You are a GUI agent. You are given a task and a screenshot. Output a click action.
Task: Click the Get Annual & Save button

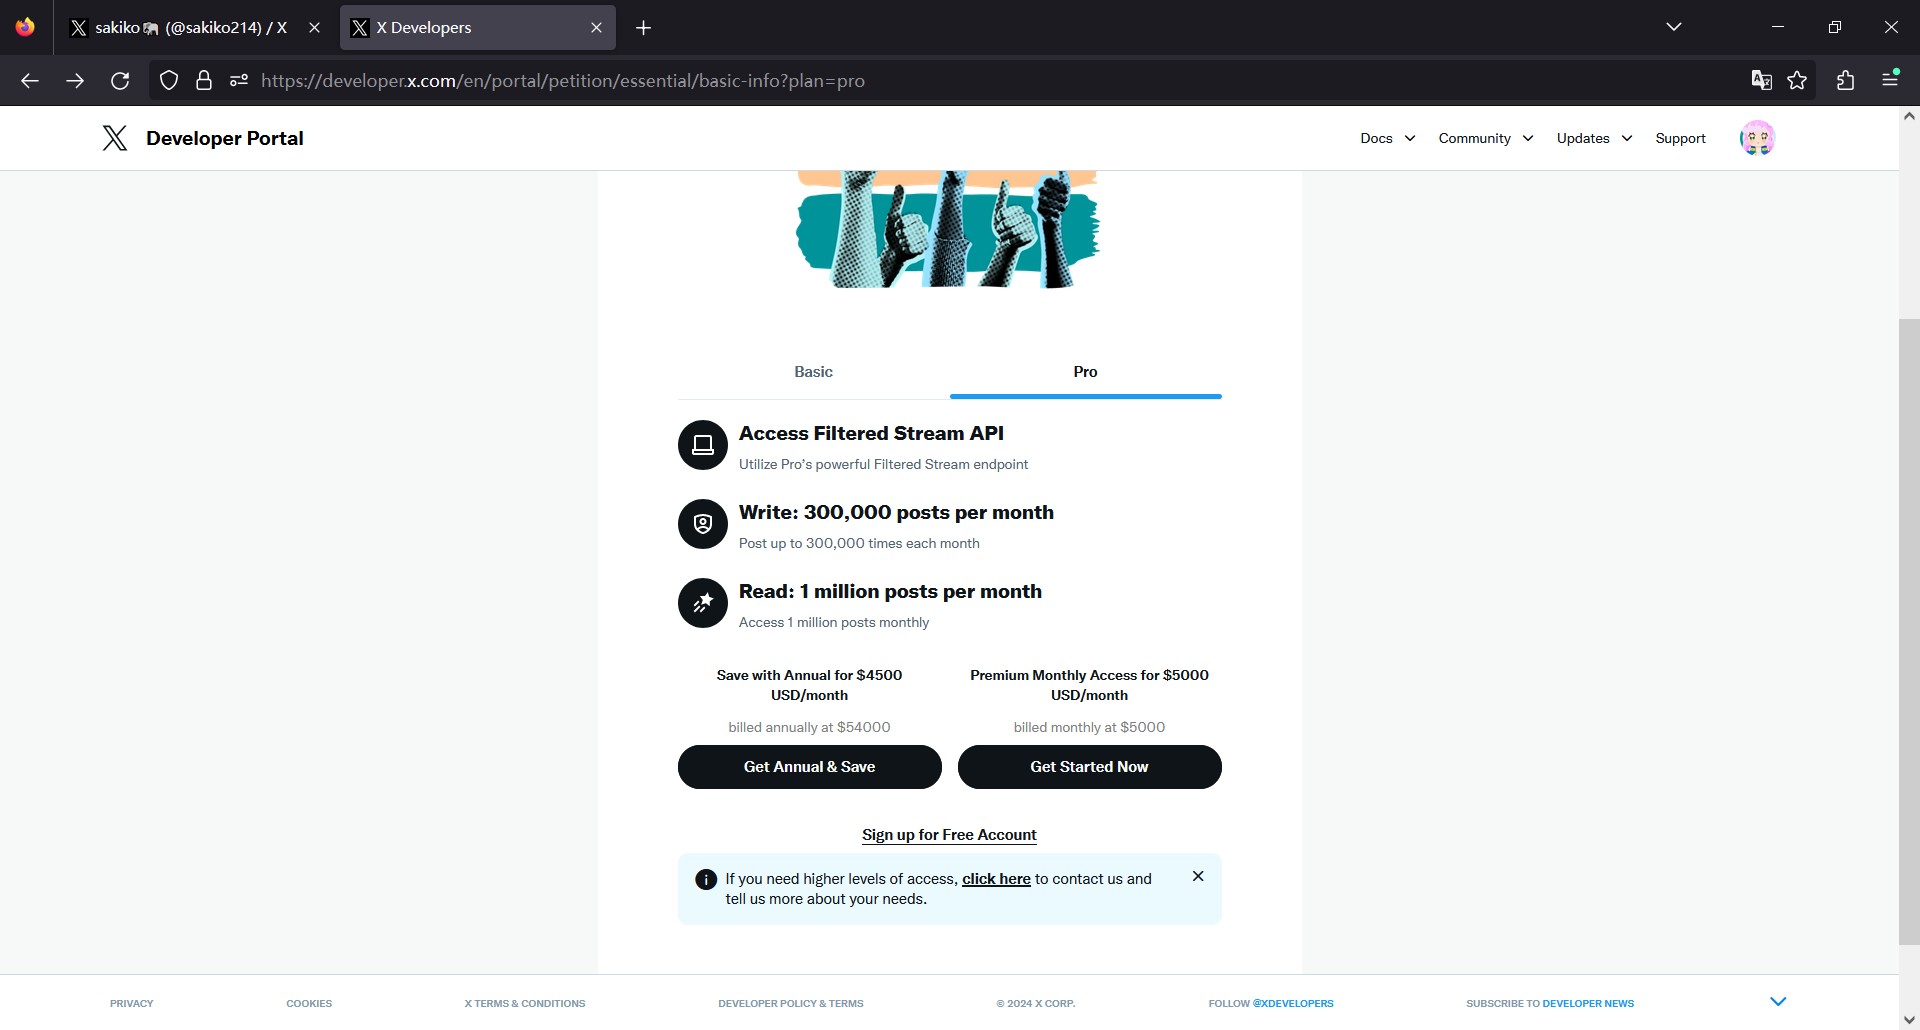tap(809, 767)
